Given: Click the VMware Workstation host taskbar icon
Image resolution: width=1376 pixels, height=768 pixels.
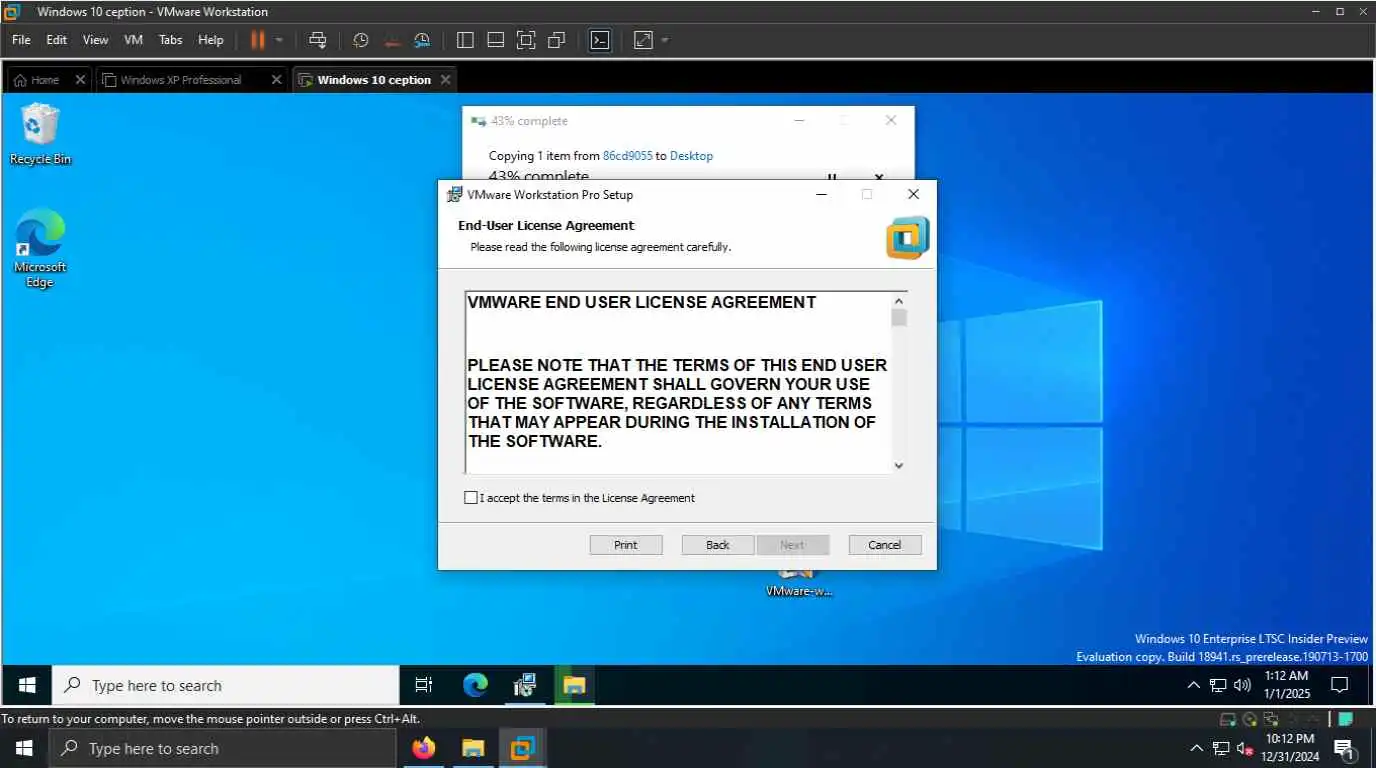Looking at the screenshot, I should (x=522, y=748).
